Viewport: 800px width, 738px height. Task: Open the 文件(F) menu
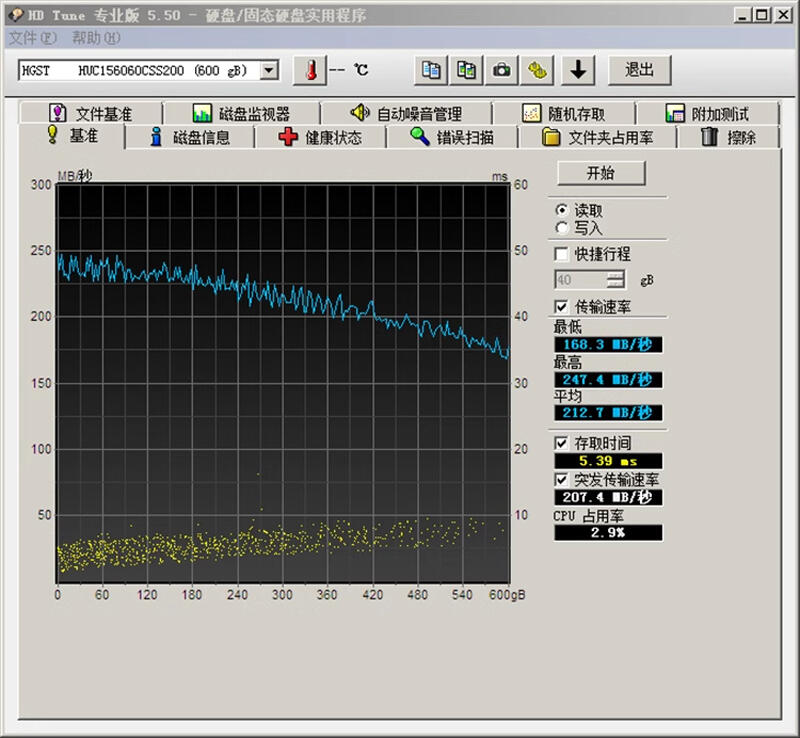click(33, 38)
